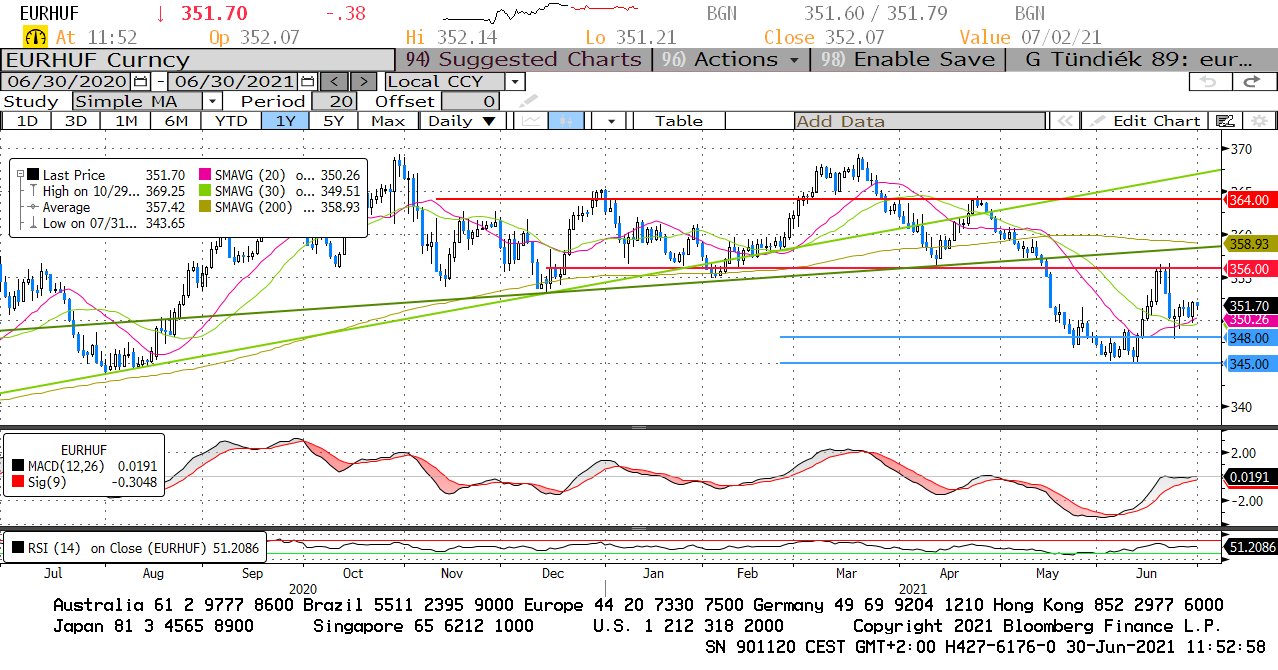
Task: Click the 356.00 red level label
Action: pos(1249,269)
